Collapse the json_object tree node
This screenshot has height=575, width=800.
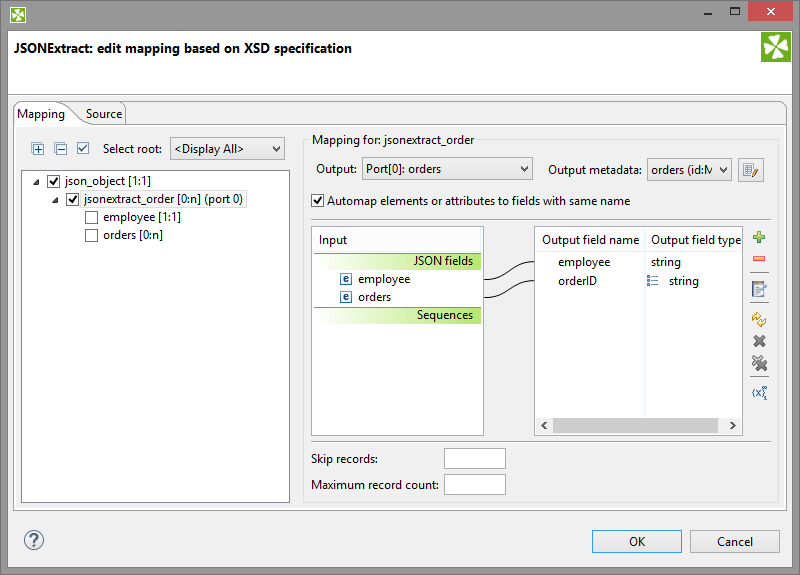38,182
